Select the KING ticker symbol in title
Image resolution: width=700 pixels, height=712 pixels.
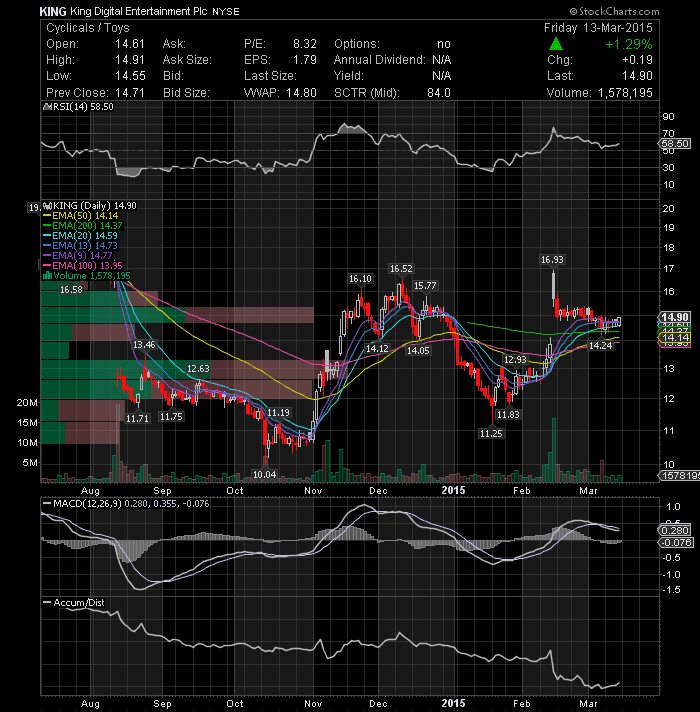[x=53, y=11]
